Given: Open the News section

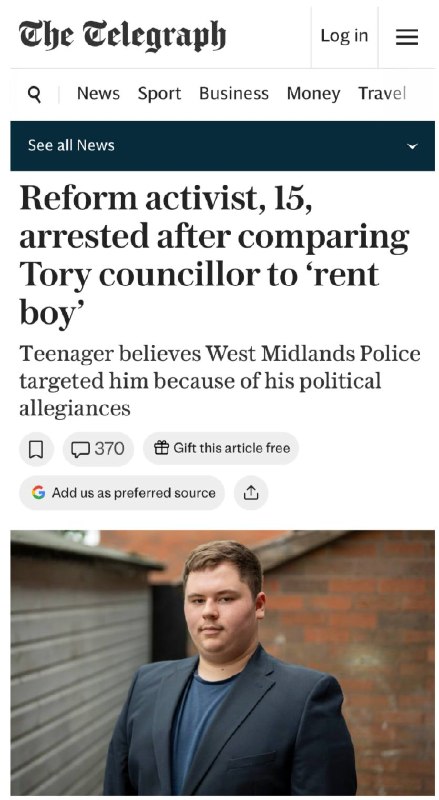Looking at the screenshot, I should click(99, 93).
